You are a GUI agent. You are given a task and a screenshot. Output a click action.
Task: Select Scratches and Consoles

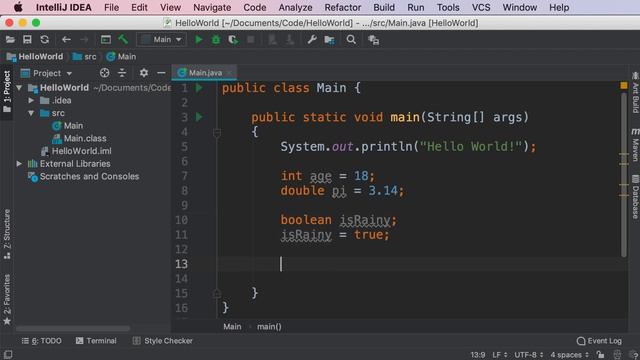[84, 176]
